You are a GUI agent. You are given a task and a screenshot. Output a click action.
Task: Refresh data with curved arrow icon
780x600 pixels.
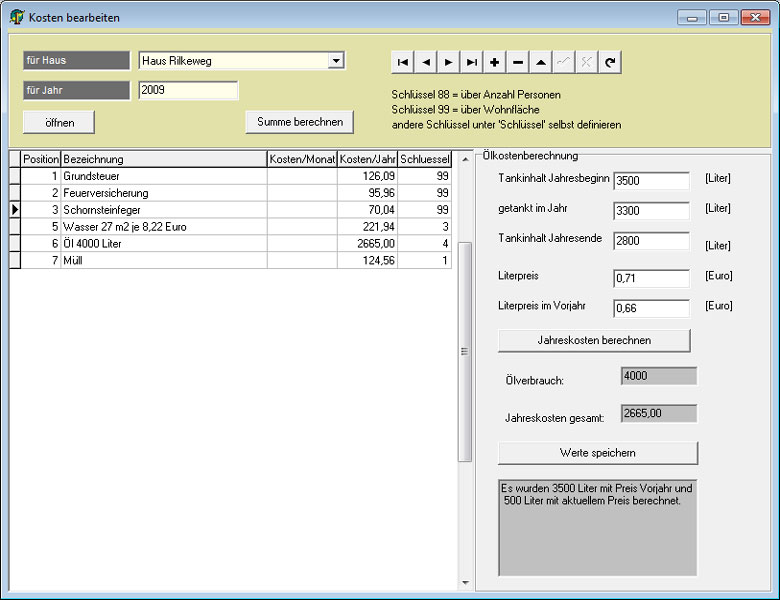pos(610,62)
